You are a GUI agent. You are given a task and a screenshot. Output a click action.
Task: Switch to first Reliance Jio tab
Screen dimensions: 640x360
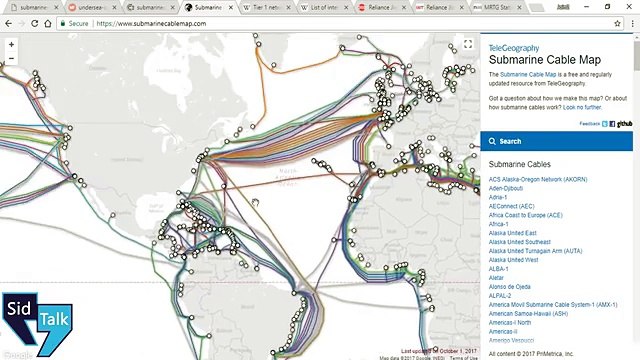pyautogui.click(x=382, y=7)
